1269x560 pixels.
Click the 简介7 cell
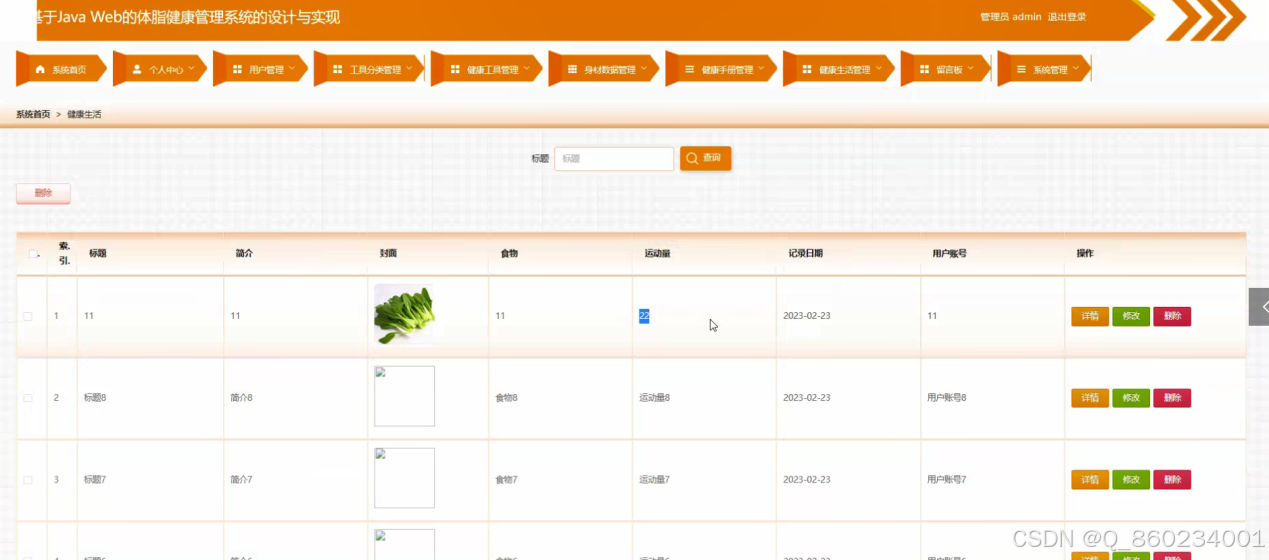[x=241, y=480]
